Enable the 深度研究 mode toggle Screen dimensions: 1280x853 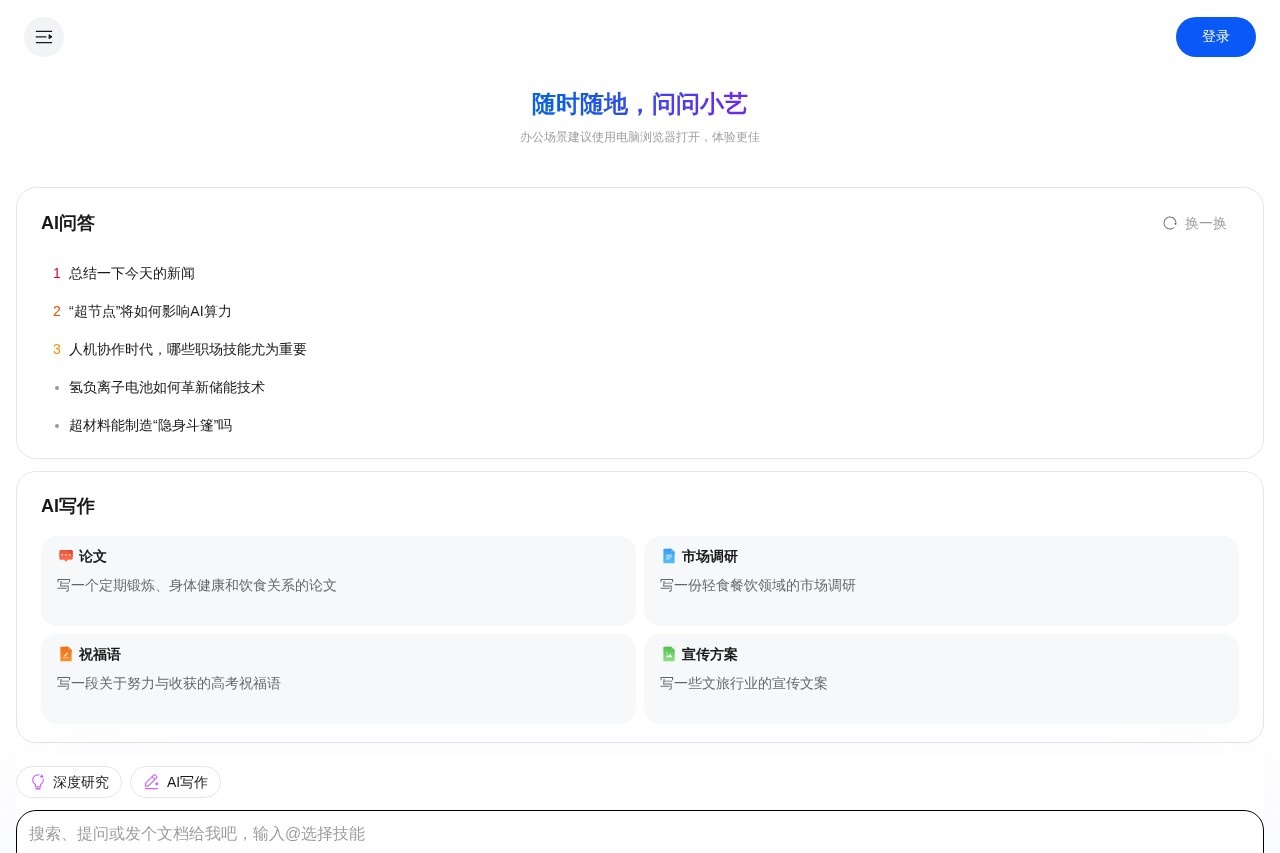(69, 782)
